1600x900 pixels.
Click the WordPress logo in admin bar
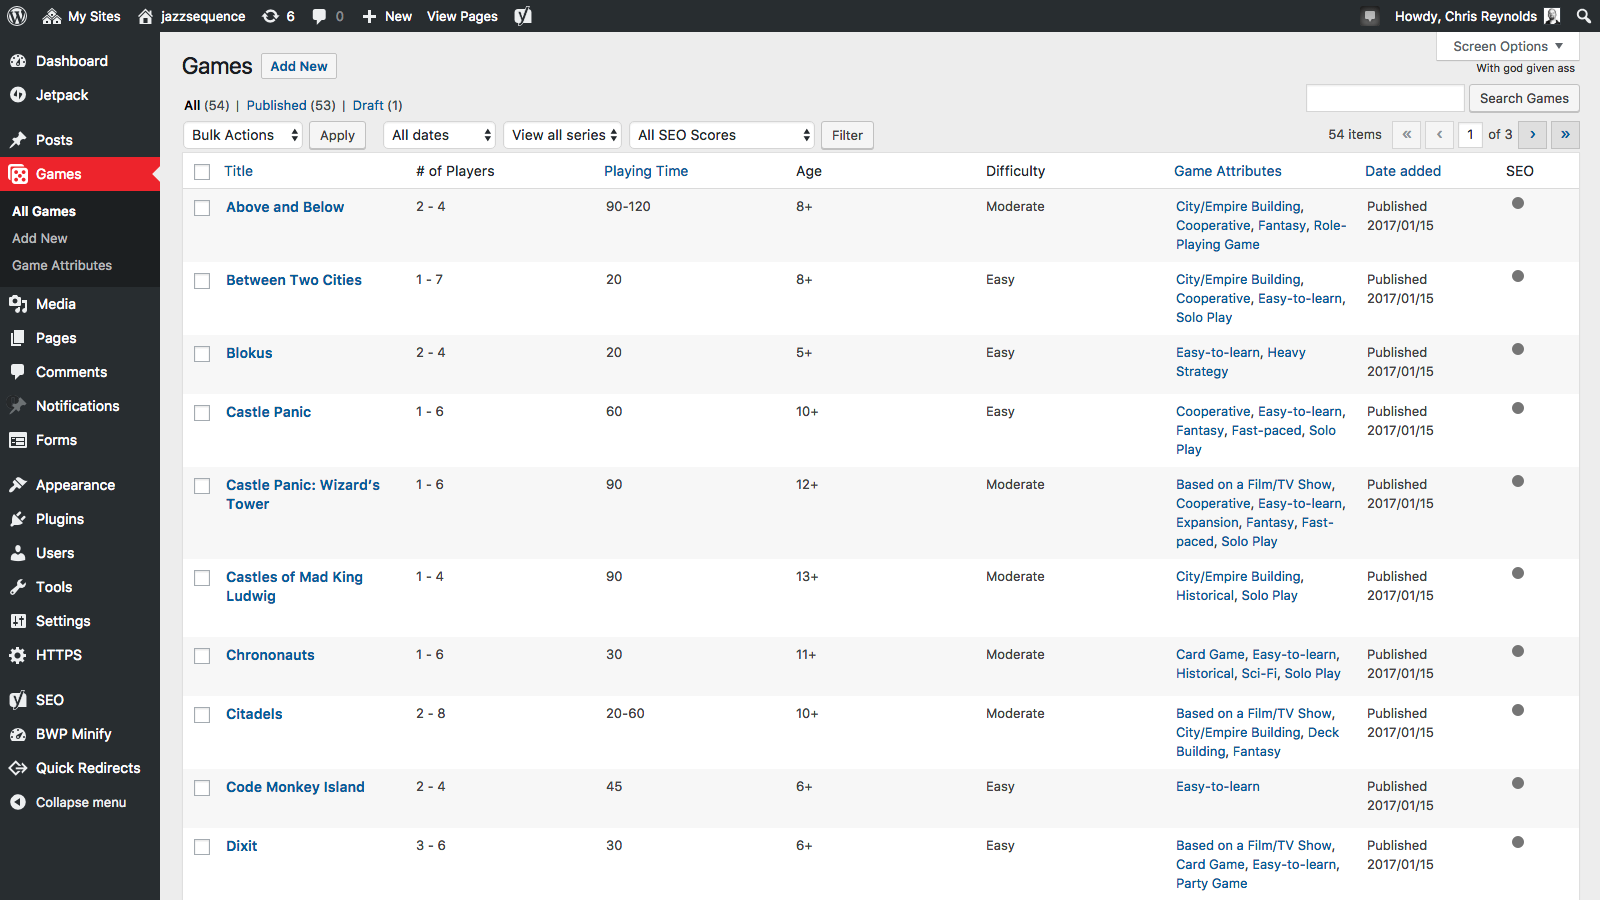pyautogui.click(x=17, y=16)
